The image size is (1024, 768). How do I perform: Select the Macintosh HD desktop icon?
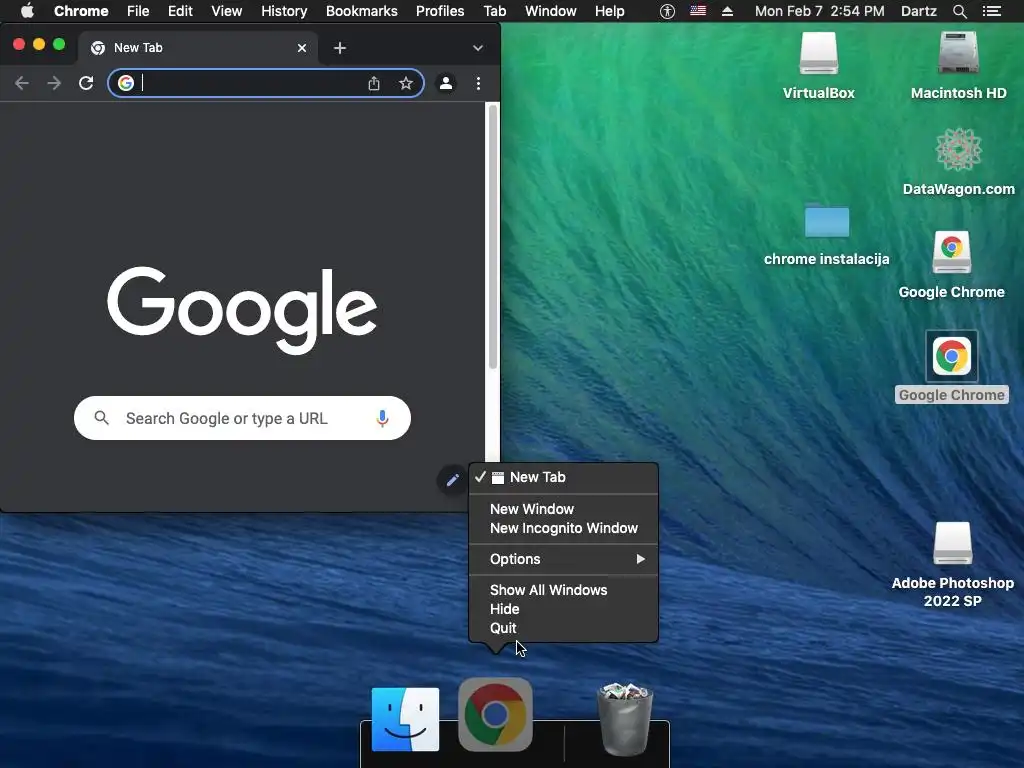coord(958,65)
